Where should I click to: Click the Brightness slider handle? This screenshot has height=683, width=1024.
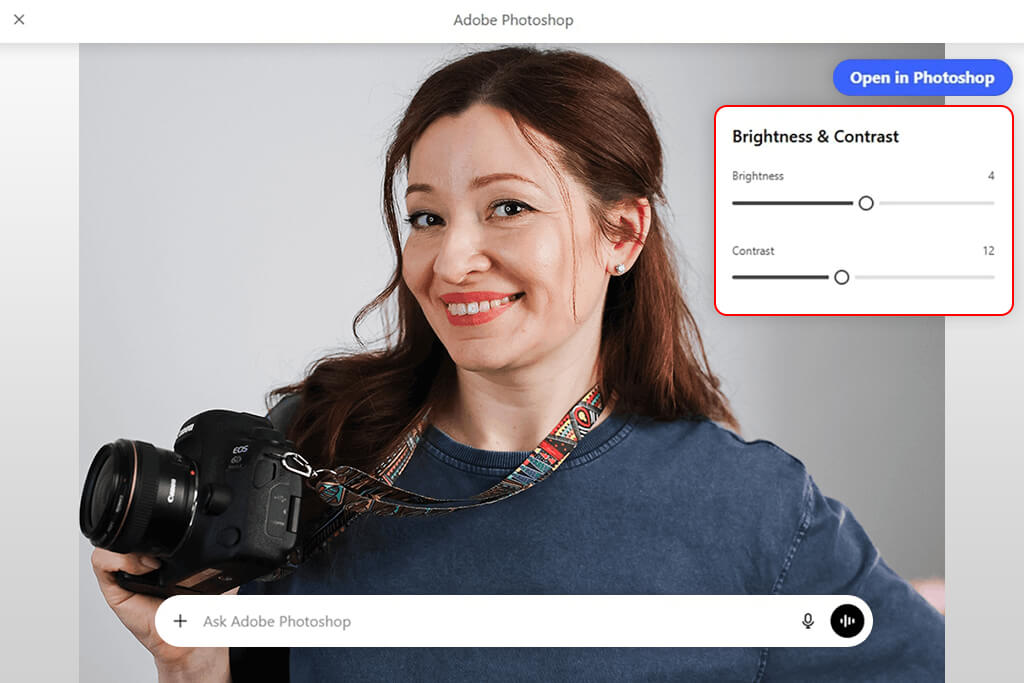pyautogui.click(x=866, y=203)
